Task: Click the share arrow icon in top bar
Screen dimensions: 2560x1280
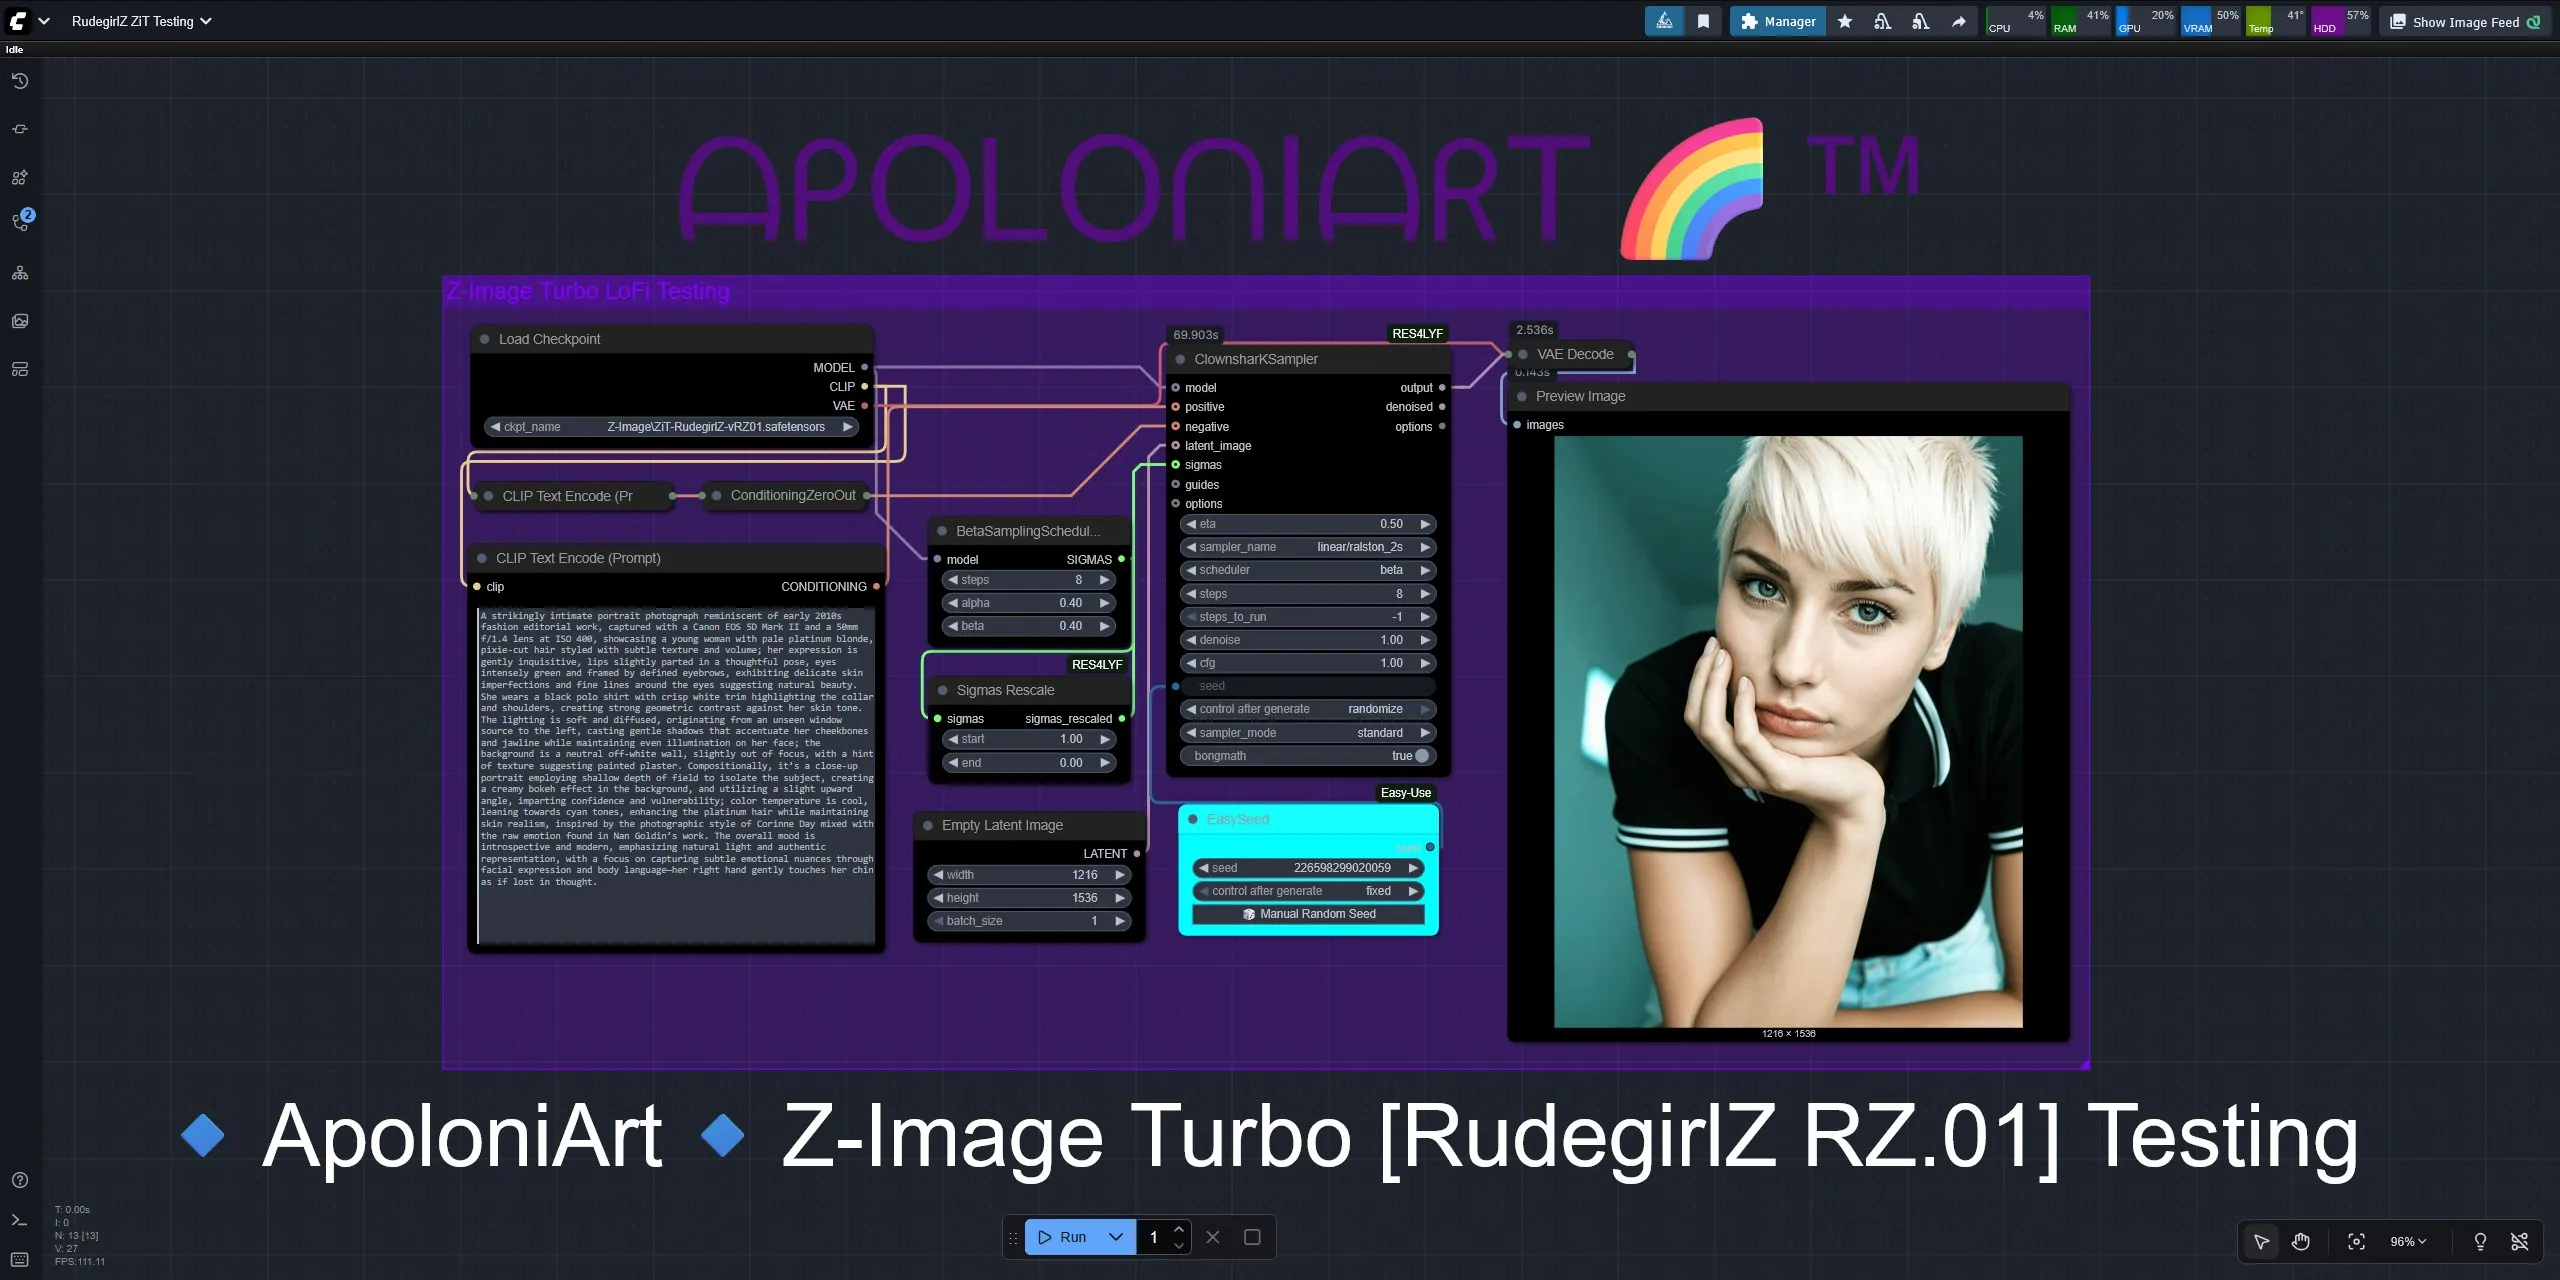Action: point(1959,21)
